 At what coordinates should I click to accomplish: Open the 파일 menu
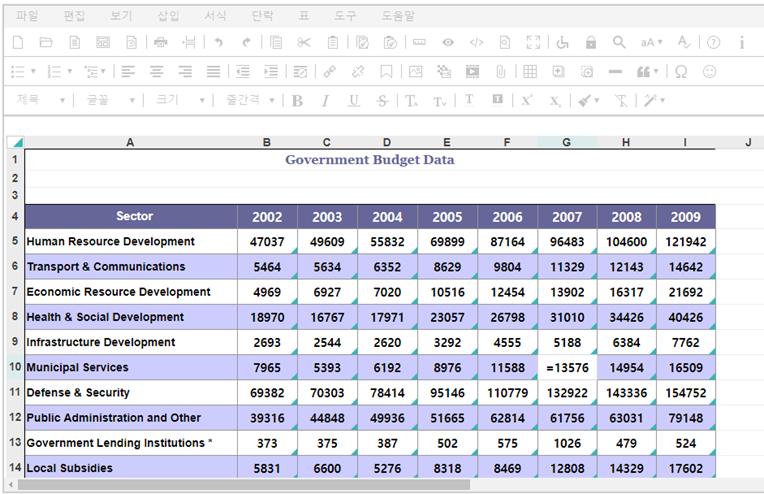[x=27, y=16]
